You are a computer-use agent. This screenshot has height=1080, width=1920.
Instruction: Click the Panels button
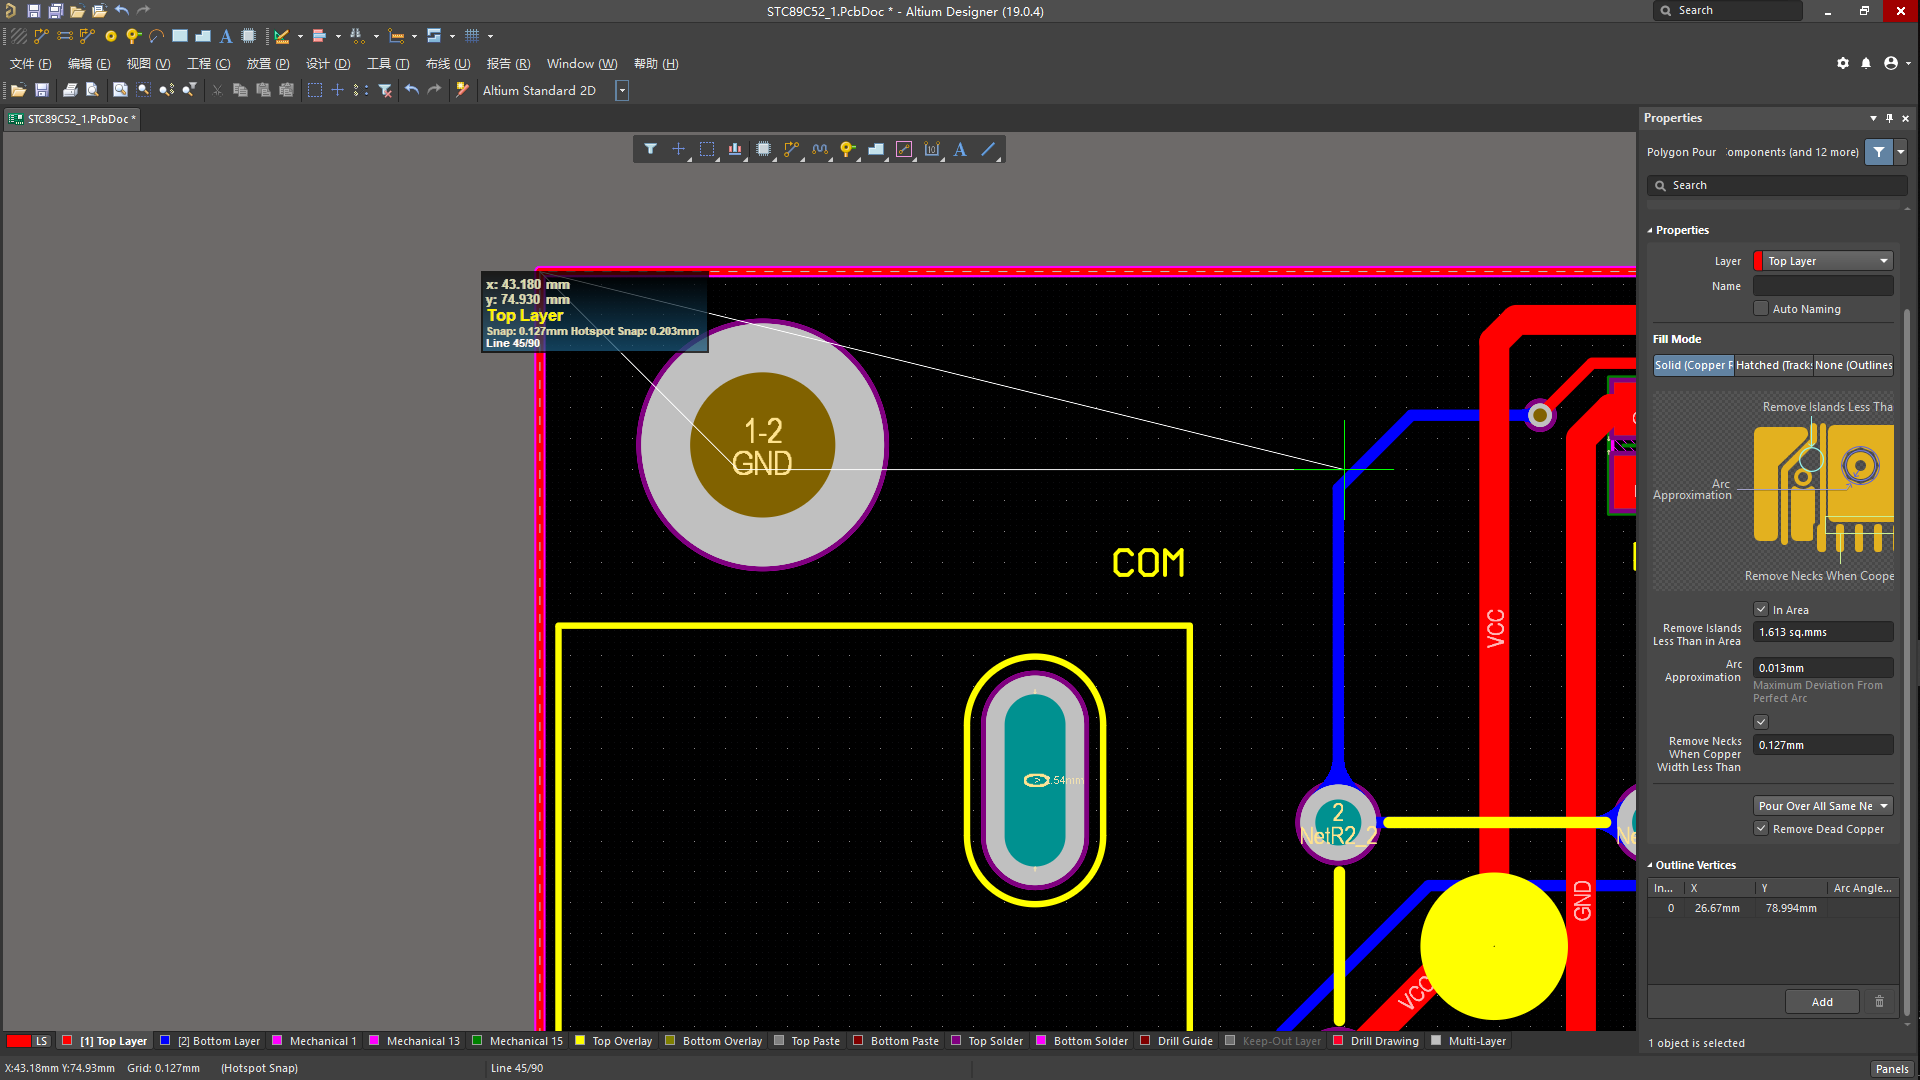pyautogui.click(x=1892, y=1069)
